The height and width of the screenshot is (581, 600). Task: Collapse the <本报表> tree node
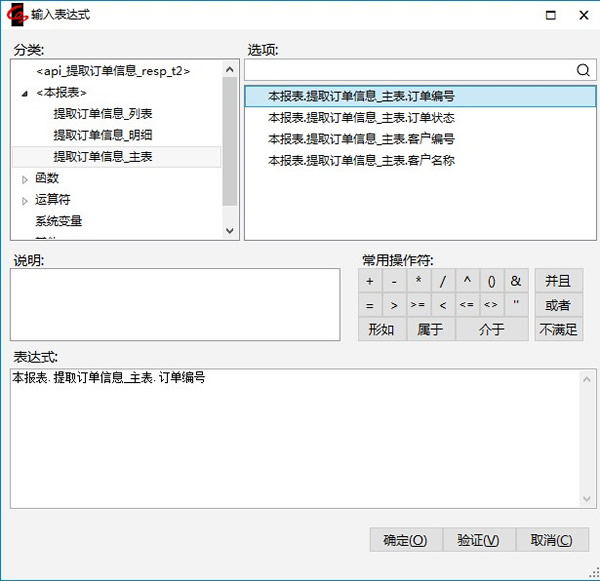tap(25, 93)
